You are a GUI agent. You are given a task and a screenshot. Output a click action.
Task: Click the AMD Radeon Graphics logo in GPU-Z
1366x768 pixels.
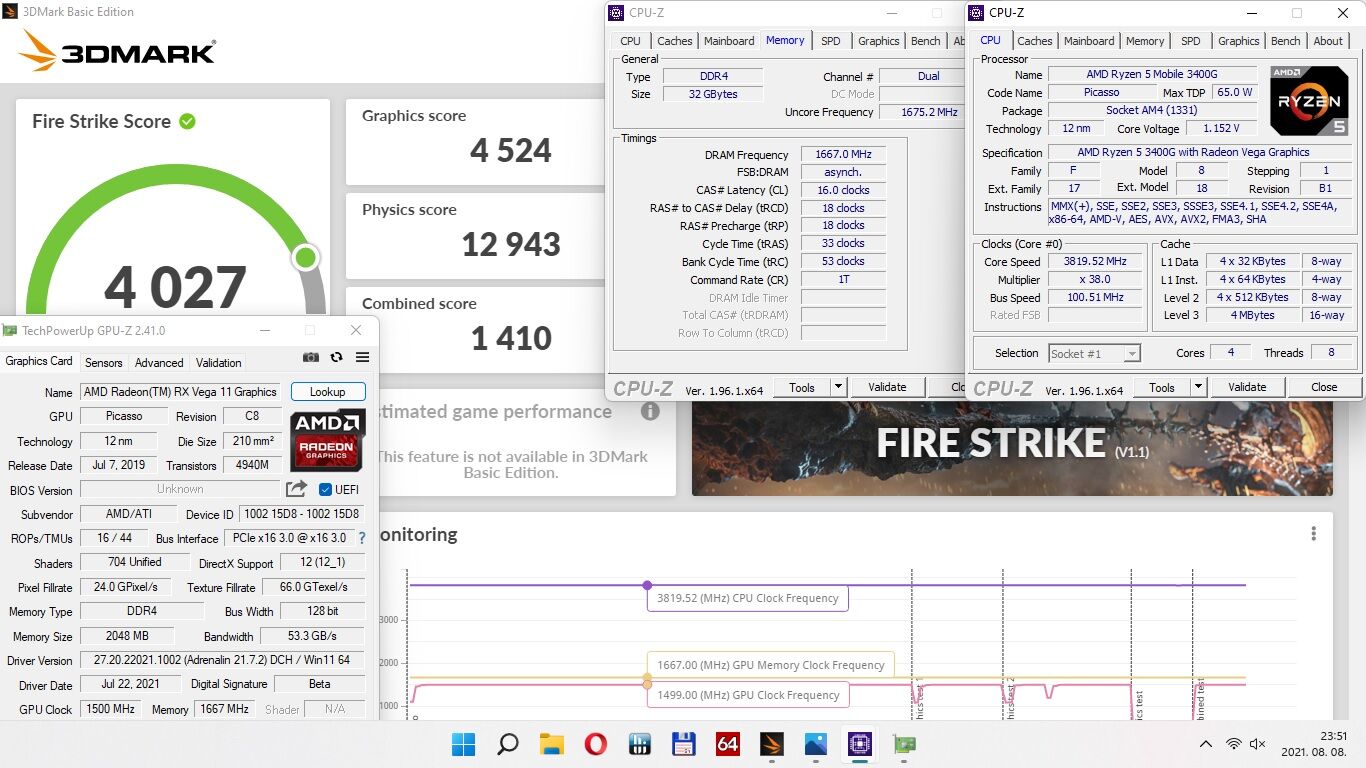[327, 440]
